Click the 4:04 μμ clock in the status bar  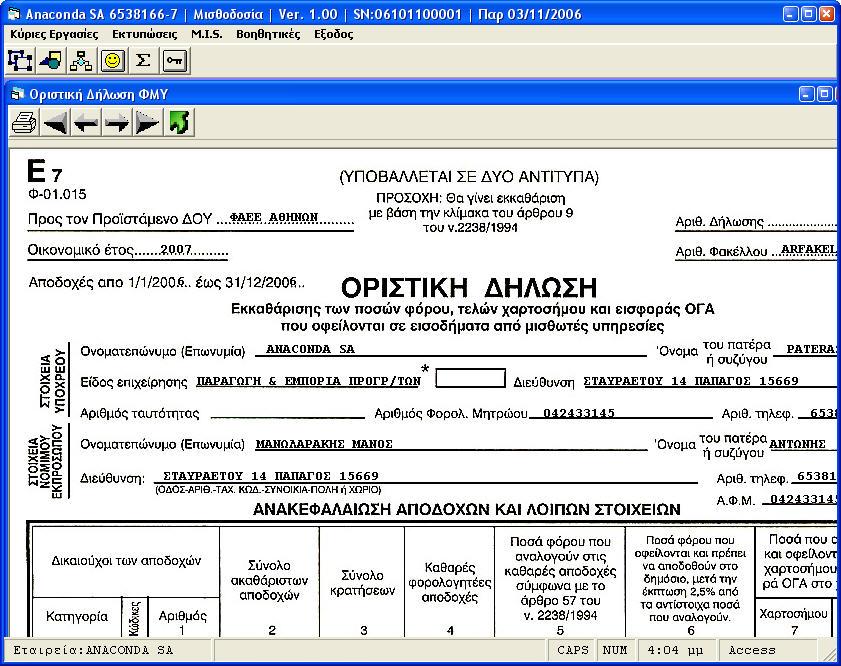pos(675,650)
